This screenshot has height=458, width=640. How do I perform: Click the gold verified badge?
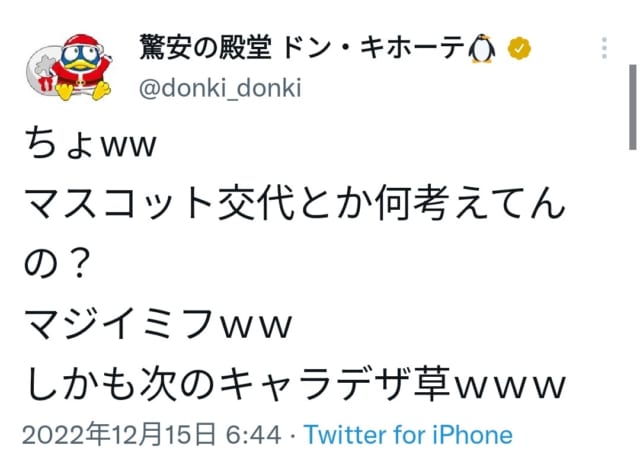click(519, 48)
